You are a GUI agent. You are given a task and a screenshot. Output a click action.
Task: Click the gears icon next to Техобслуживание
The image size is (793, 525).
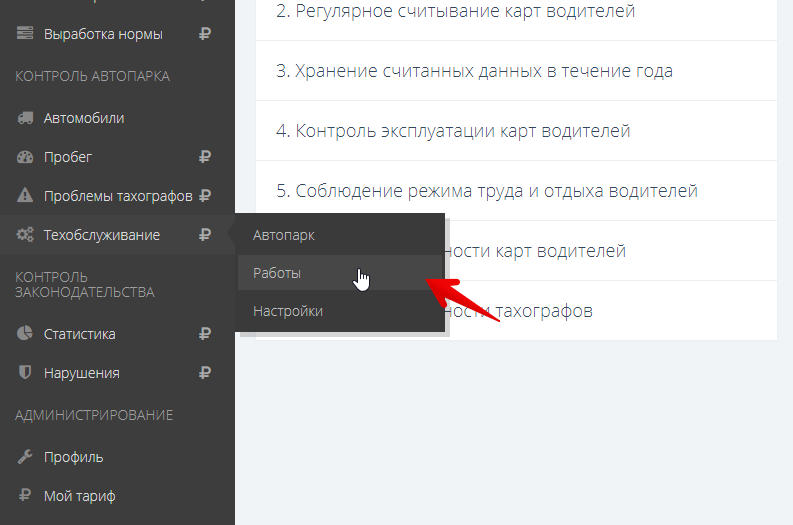25,234
